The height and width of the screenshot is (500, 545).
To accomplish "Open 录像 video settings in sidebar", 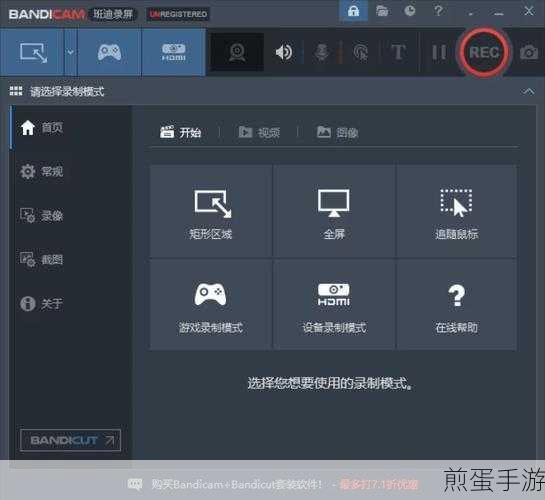I will 42,215.
